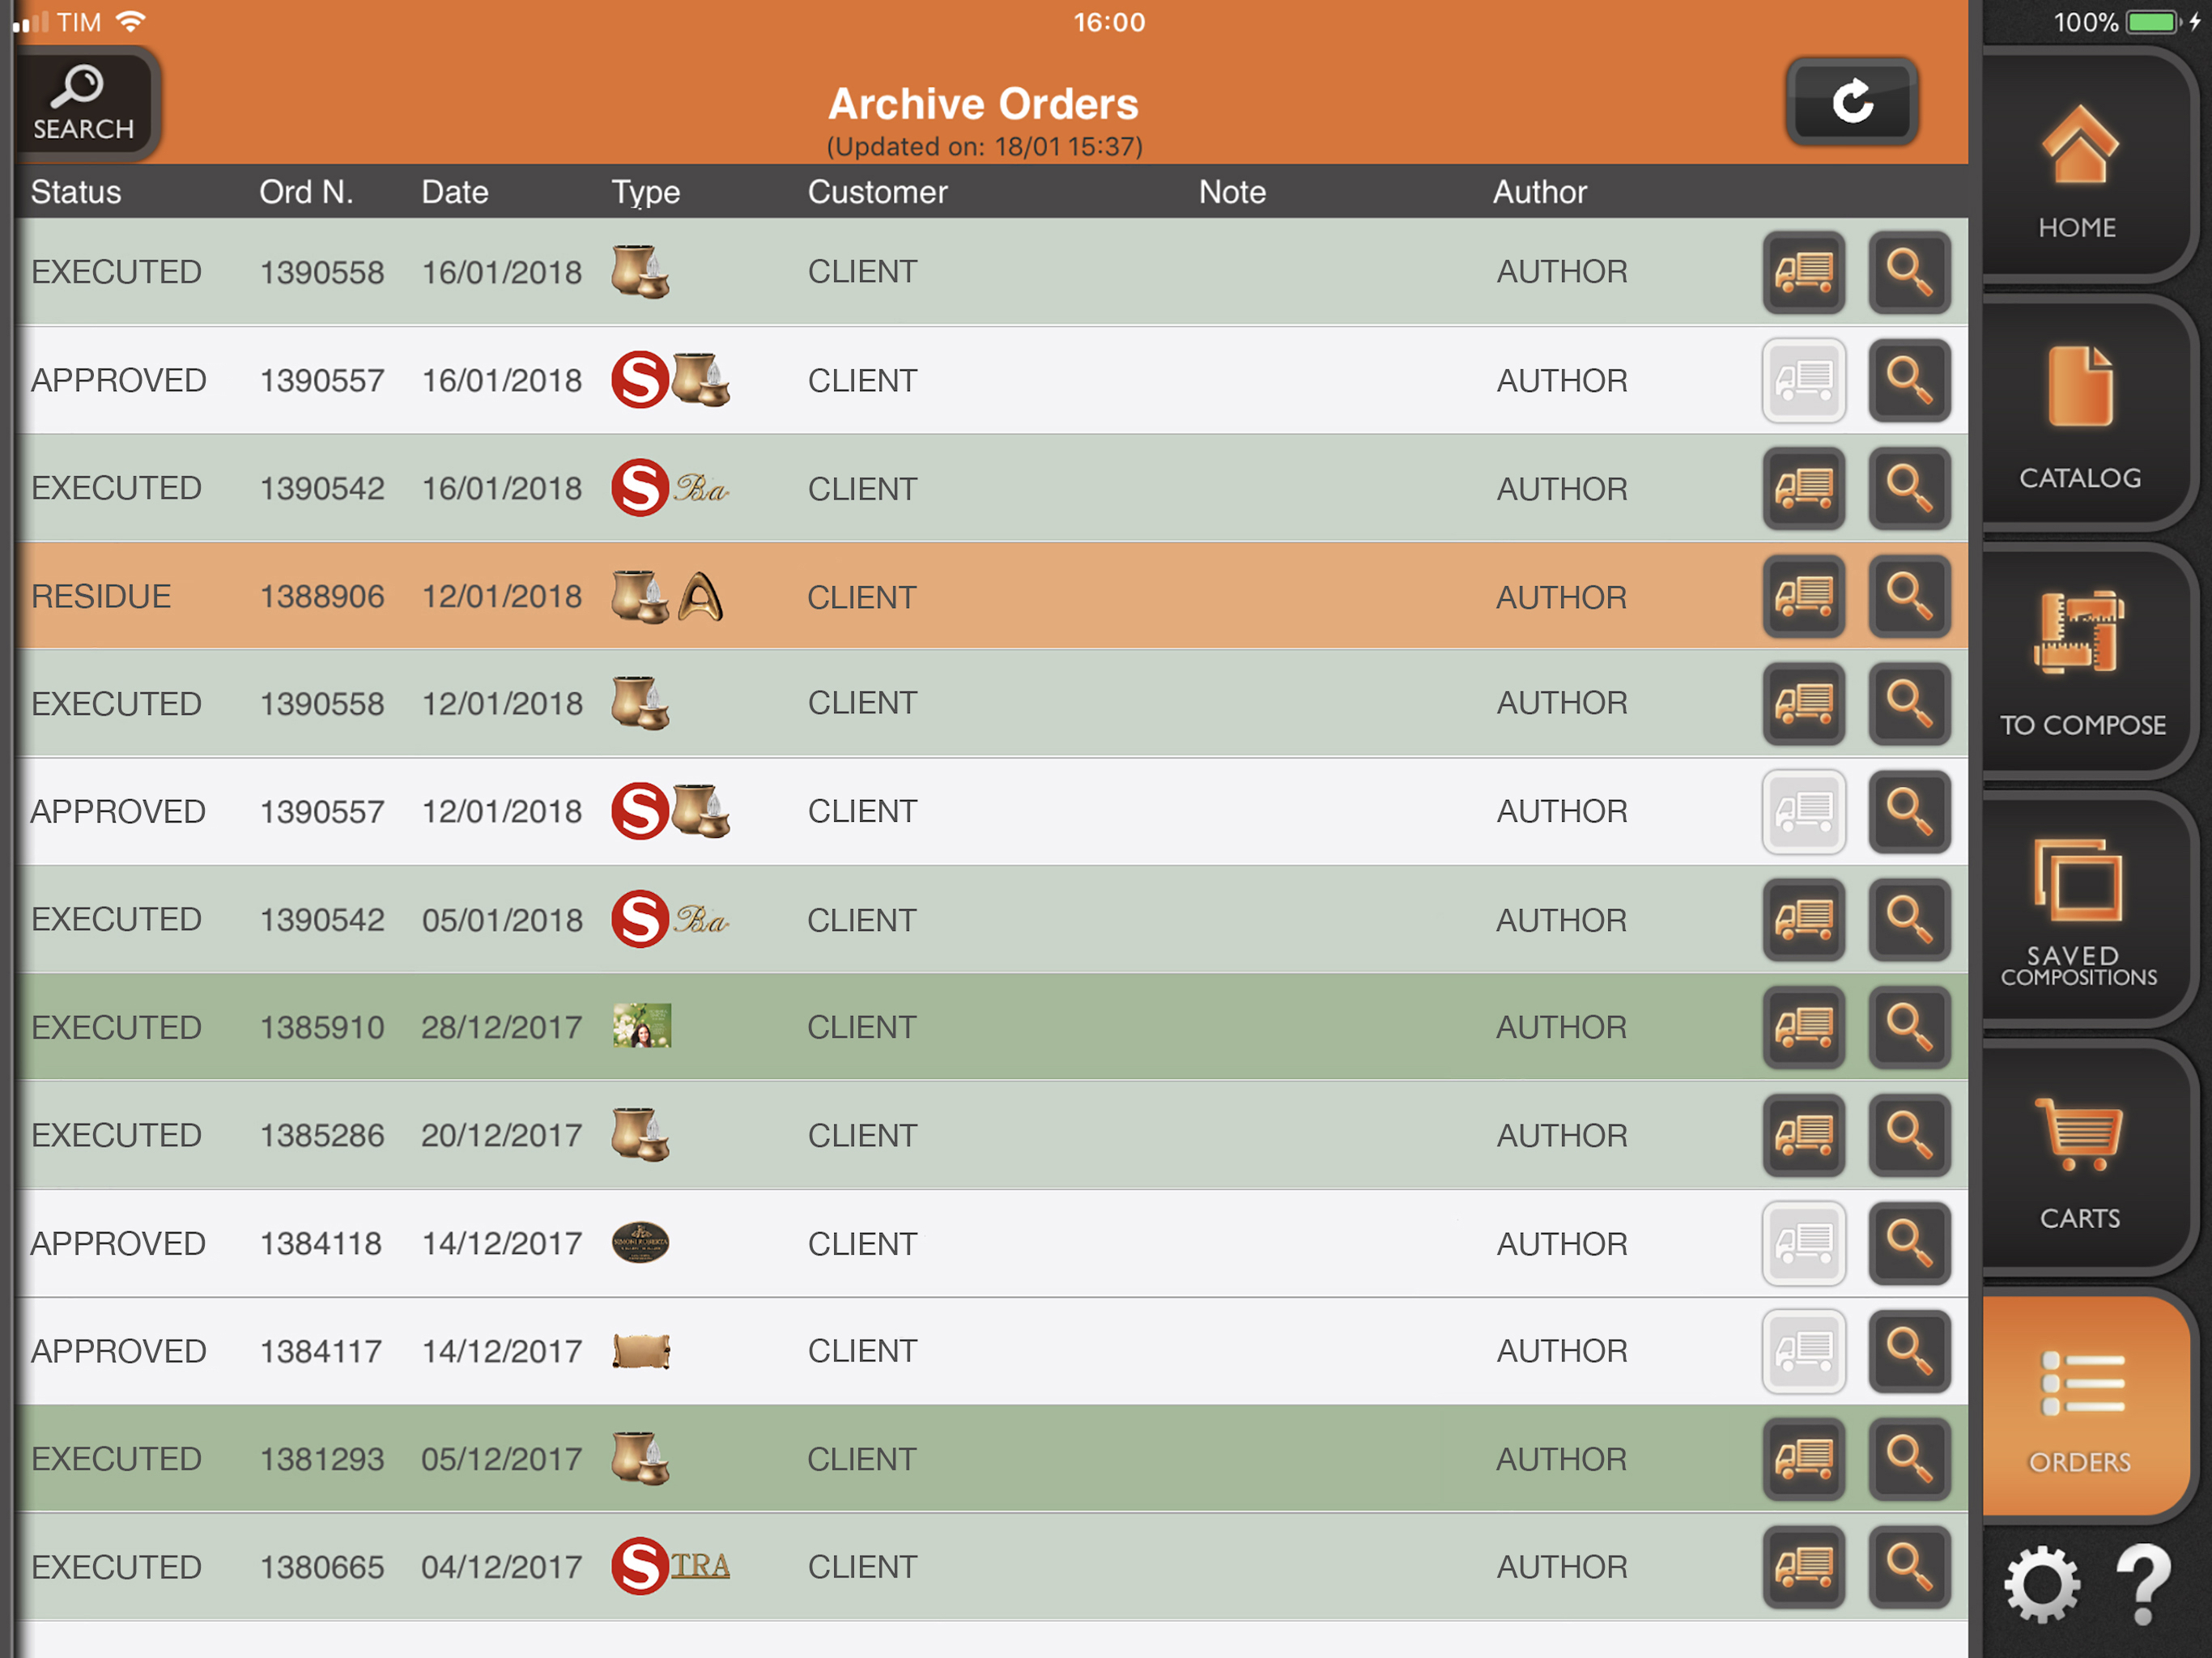
Task: Click the 16:00 clock in status bar
Action: coord(1109,22)
